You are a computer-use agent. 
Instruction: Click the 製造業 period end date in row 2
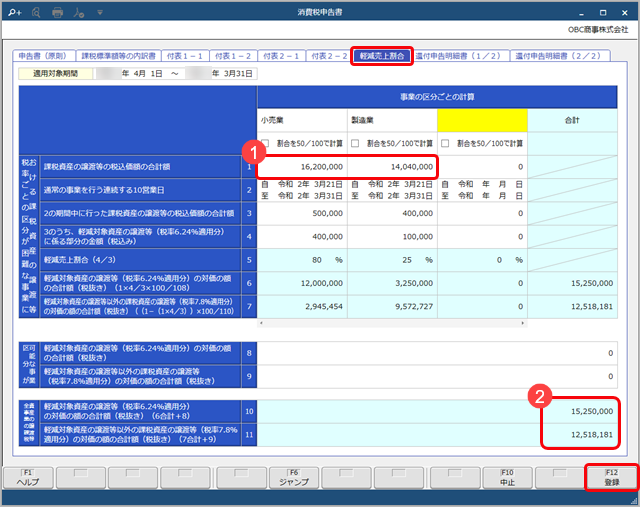[x=400, y=196]
